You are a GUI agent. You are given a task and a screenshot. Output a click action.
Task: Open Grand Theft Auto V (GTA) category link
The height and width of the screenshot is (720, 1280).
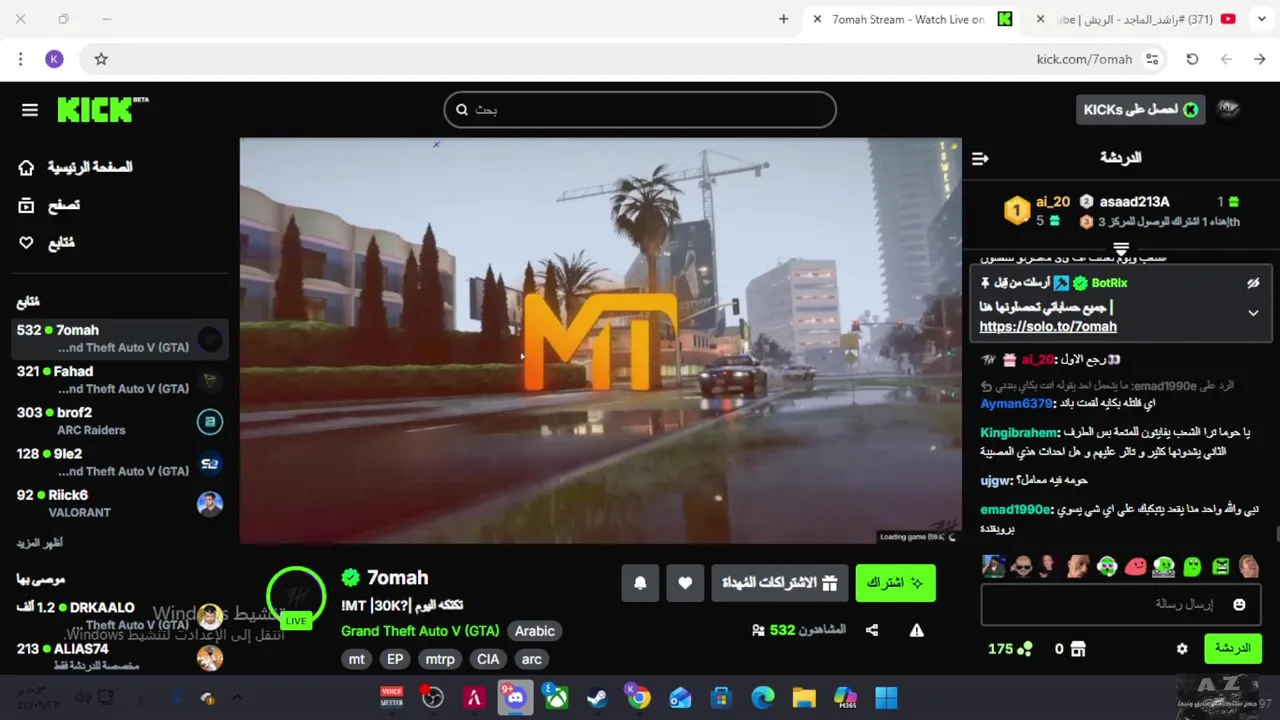click(x=420, y=631)
